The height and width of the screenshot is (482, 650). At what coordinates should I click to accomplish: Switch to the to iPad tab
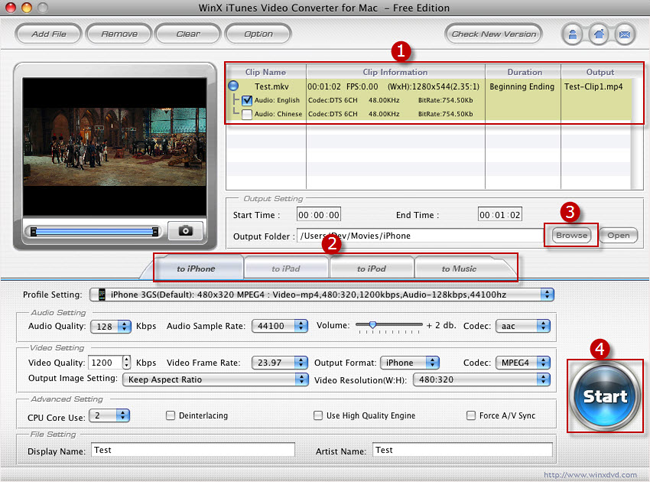click(x=286, y=269)
